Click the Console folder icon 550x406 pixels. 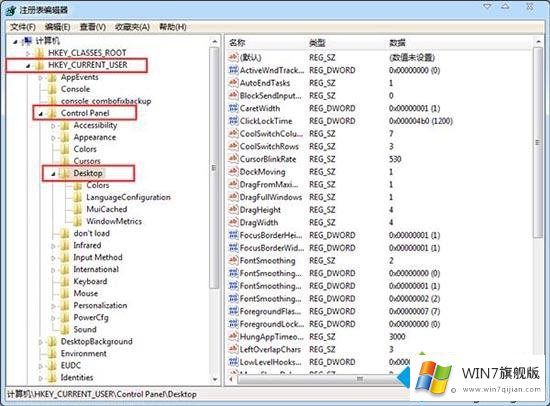point(52,89)
